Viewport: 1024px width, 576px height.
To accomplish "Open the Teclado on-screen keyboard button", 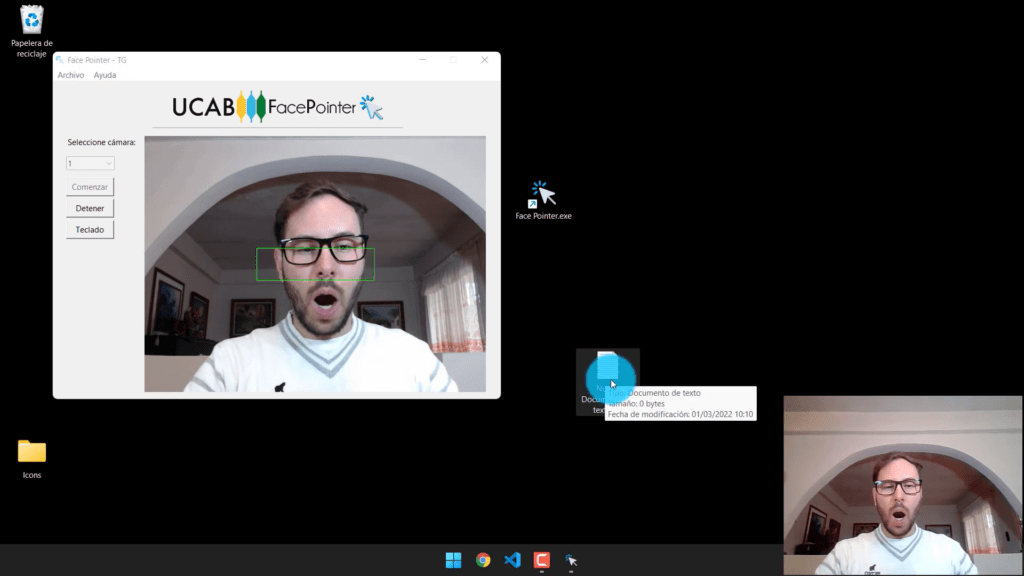I will click(x=90, y=230).
